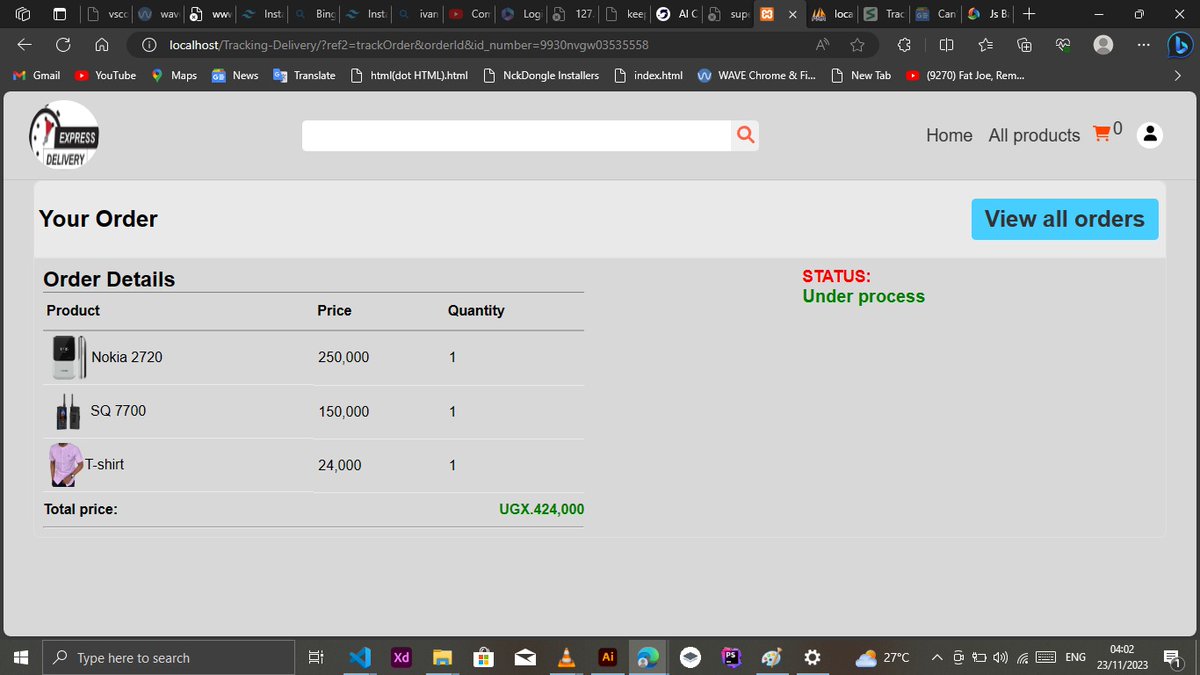The image size is (1200, 675).
Task: Open the WAVE Chrome bookmark
Action: click(756, 75)
